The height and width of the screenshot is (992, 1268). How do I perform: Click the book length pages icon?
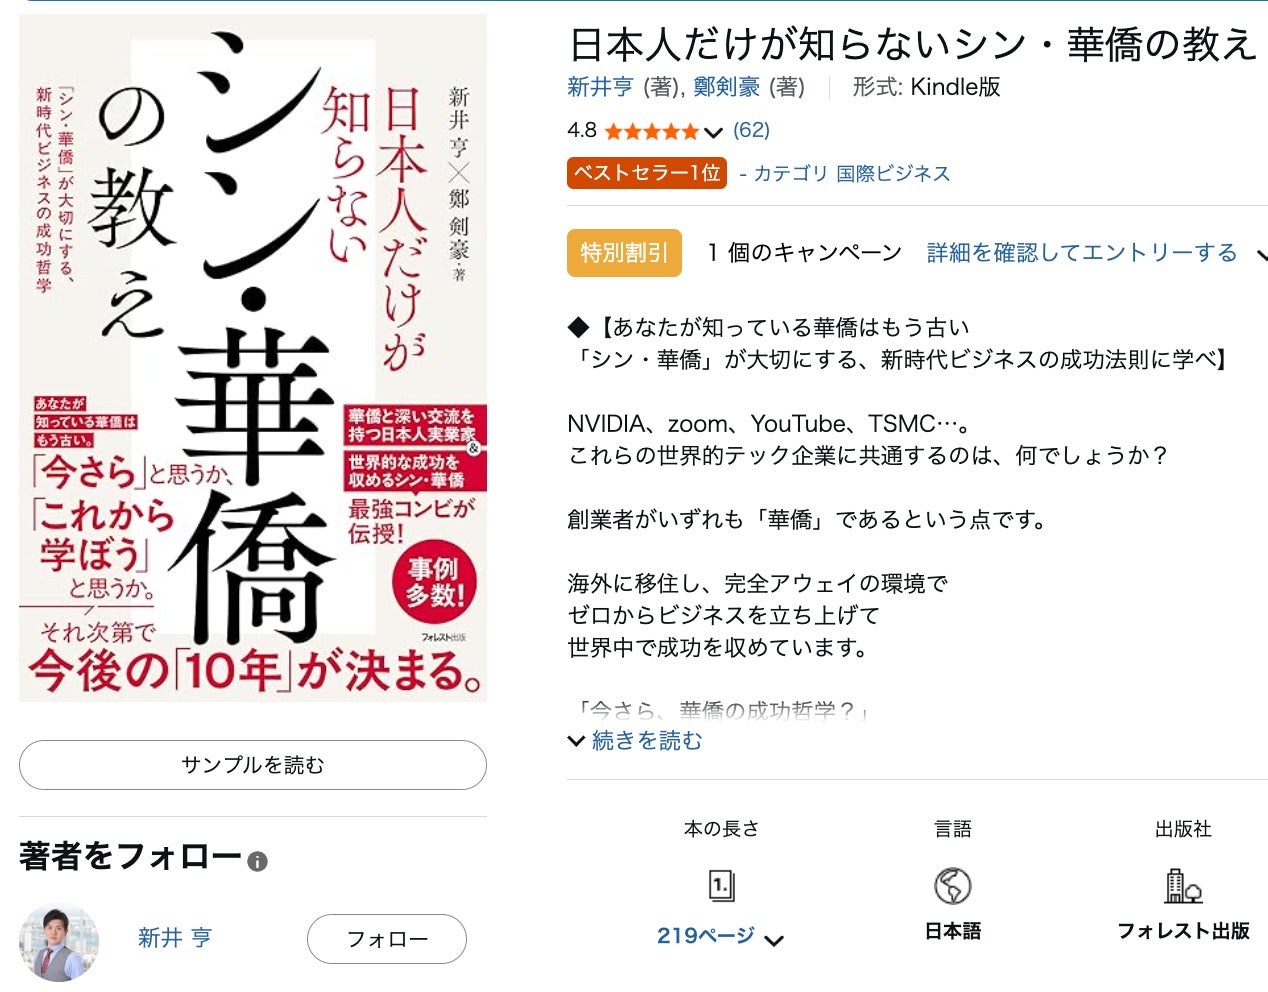[x=721, y=885]
